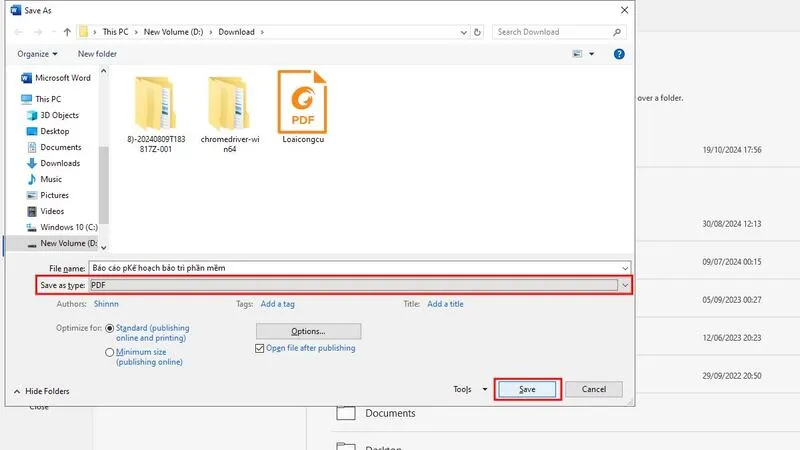Open Windows 10 (C:) drive
Image resolution: width=800 pixels, height=450 pixels.
click(62, 227)
